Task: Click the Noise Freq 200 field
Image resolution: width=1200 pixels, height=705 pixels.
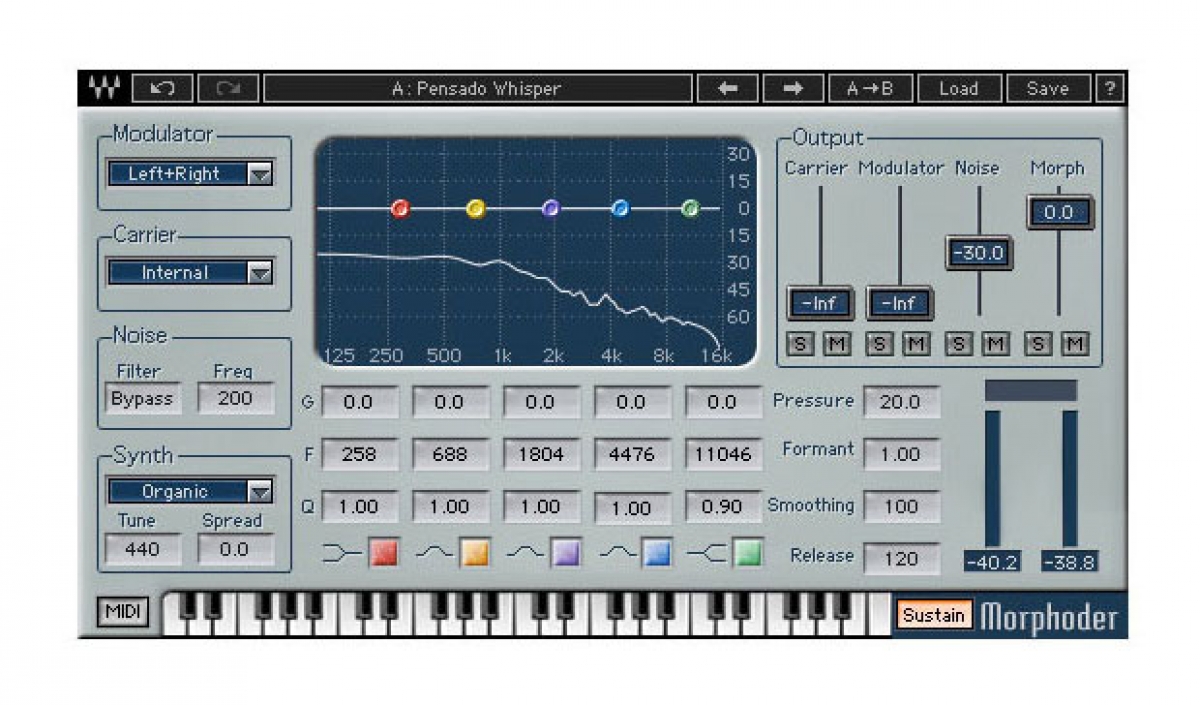Action: 235,398
